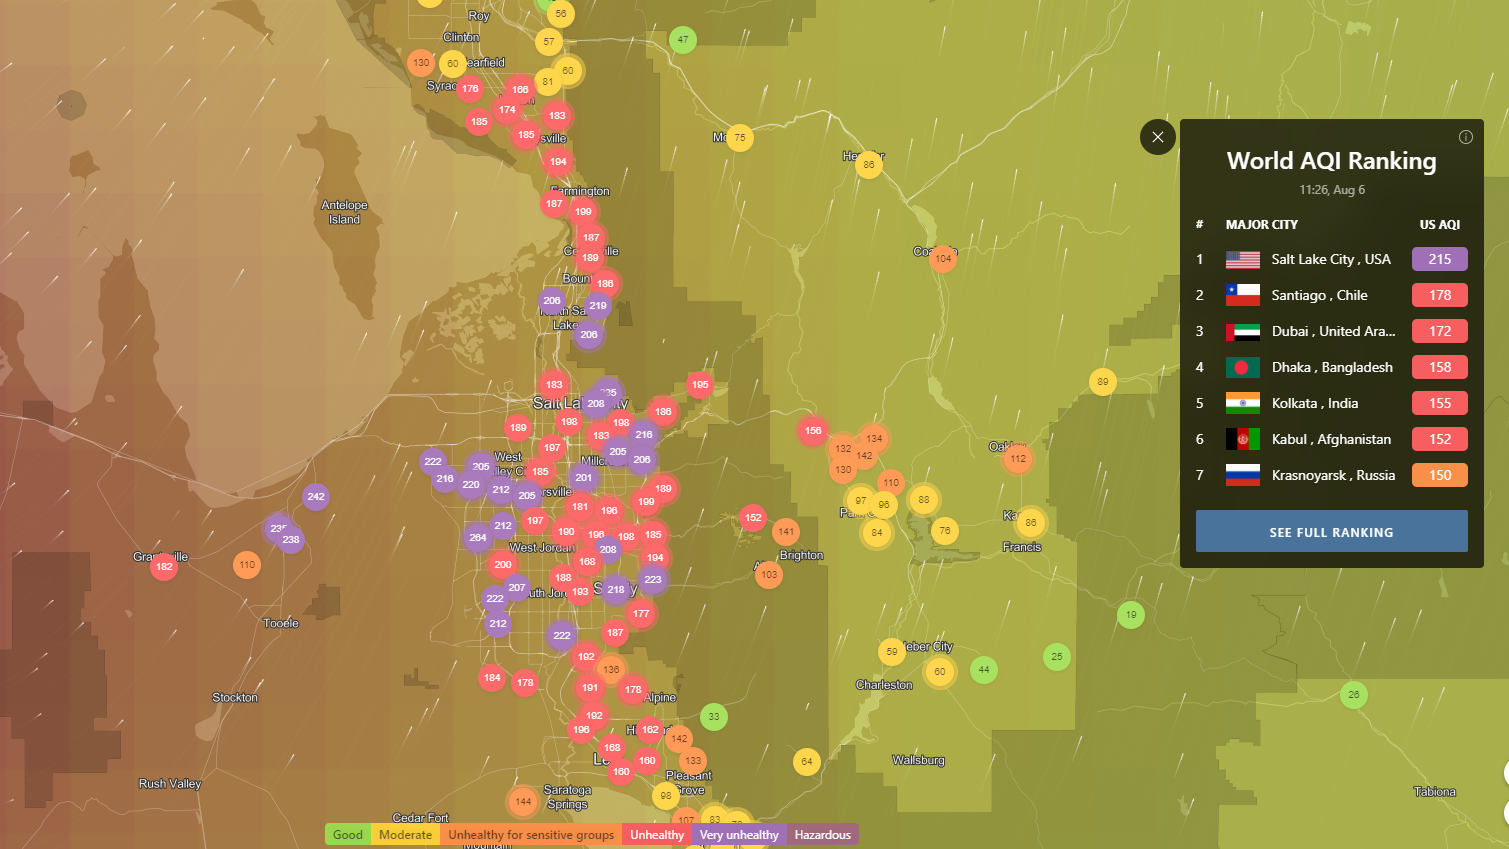Open the purple 222 marker at far west of Salt Lake

pos(433,462)
